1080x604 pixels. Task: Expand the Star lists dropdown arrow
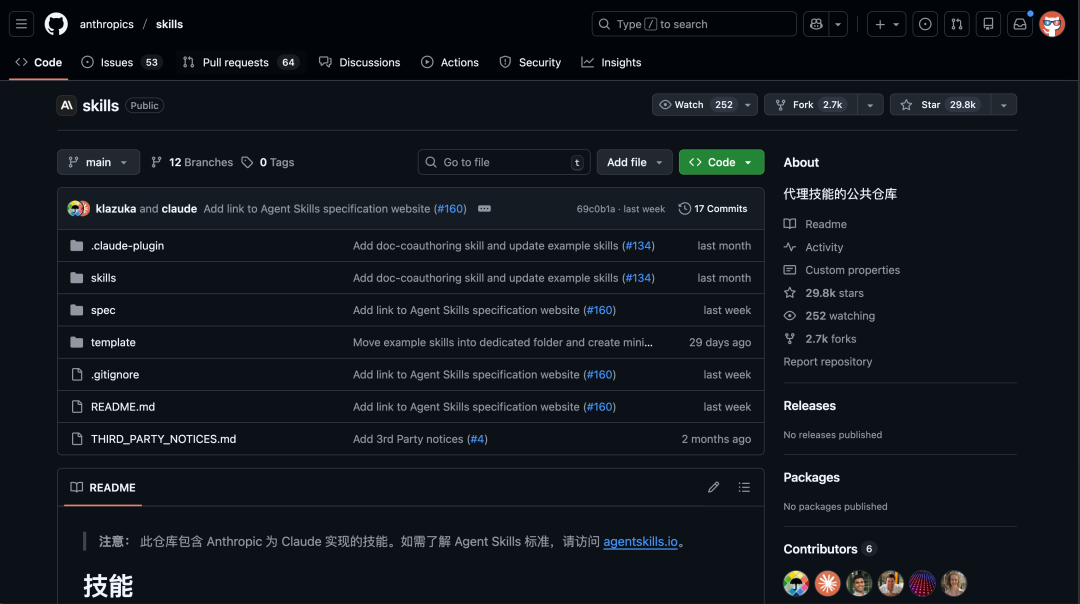click(x=1004, y=105)
